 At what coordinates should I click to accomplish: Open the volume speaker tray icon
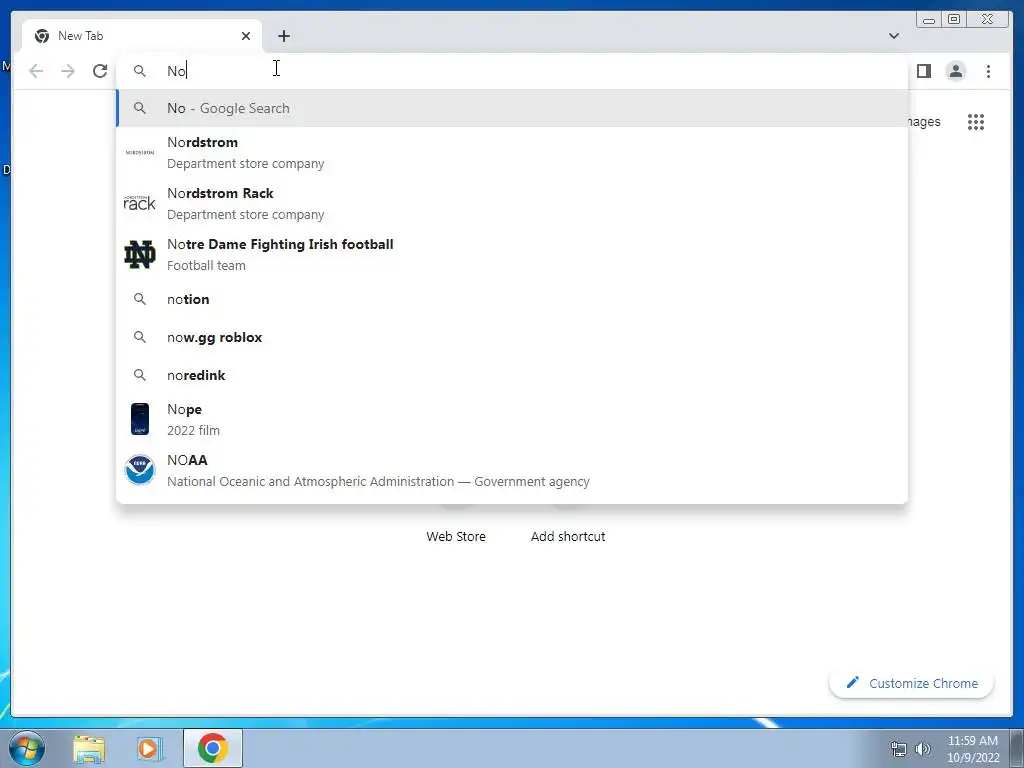(923, 749)
